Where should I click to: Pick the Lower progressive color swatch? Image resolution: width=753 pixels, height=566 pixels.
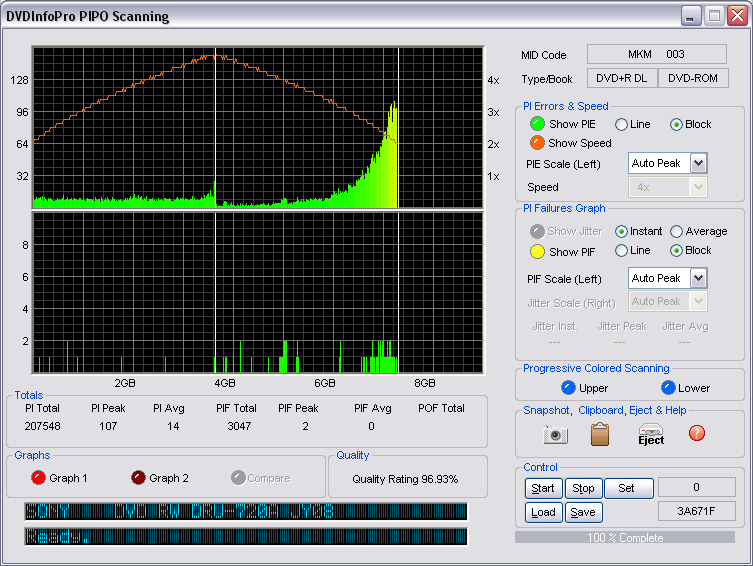668,387
